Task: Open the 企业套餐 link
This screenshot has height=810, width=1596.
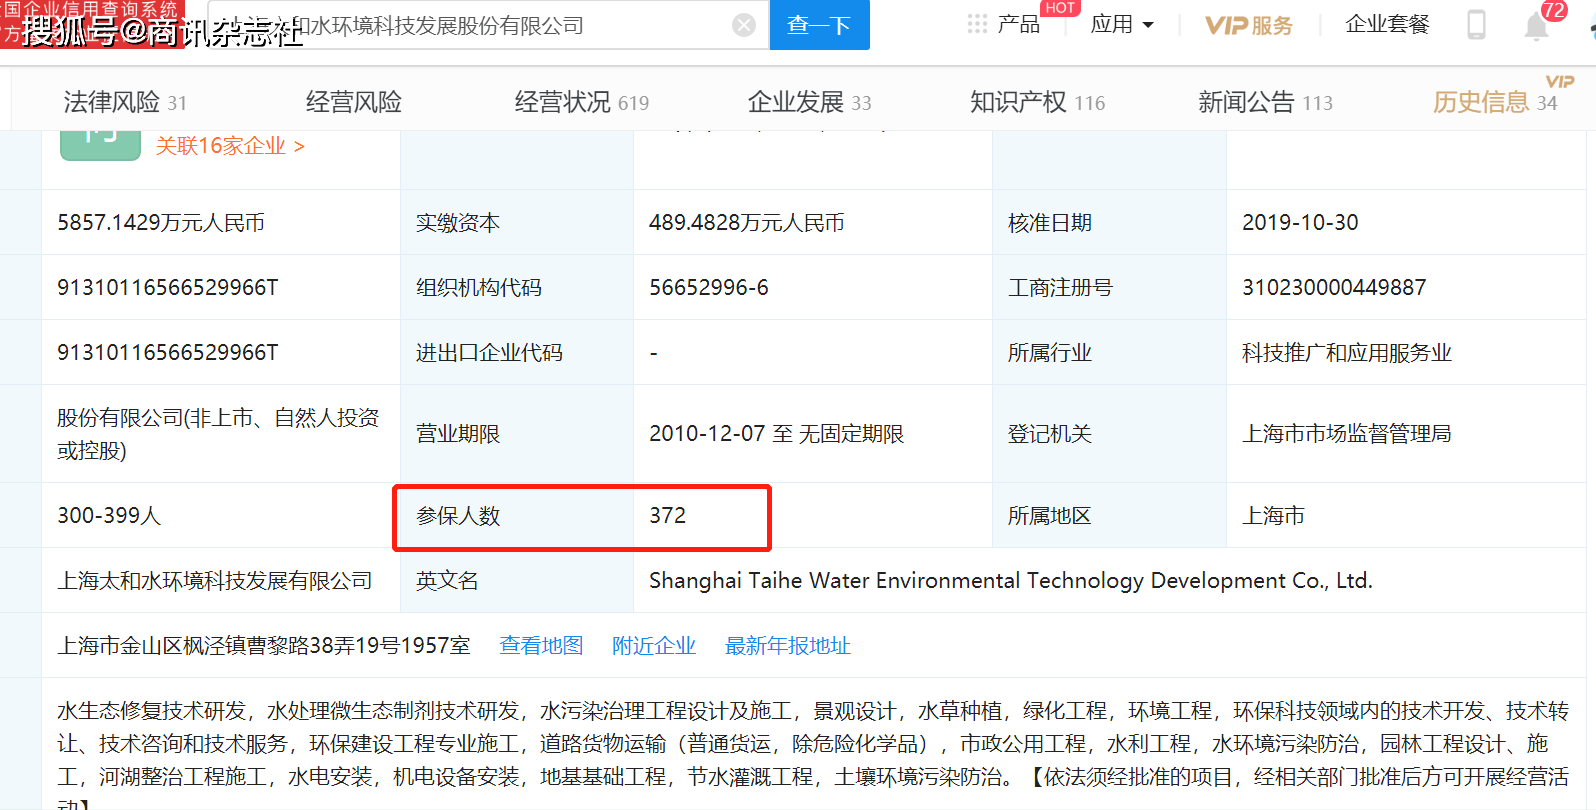Action: (1387, 24)
